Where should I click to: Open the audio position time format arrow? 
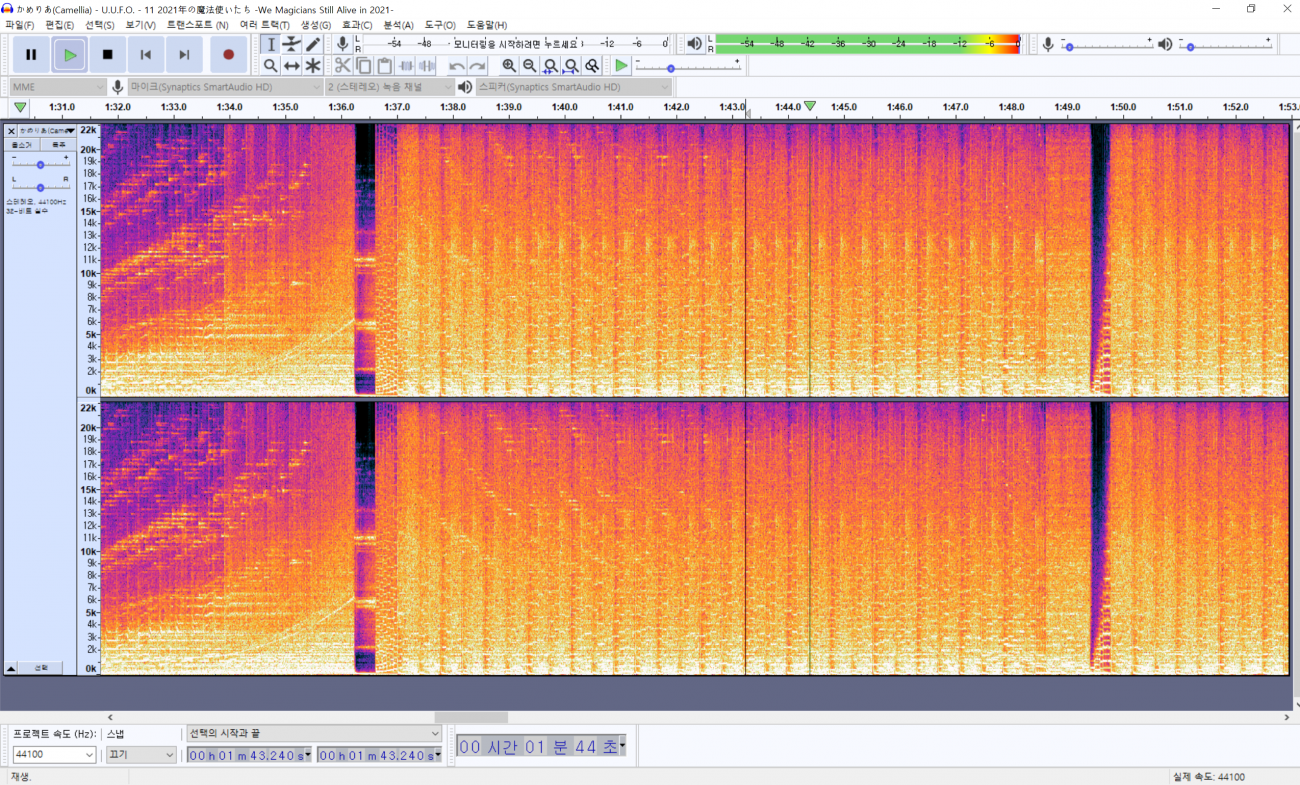[622, 746]
